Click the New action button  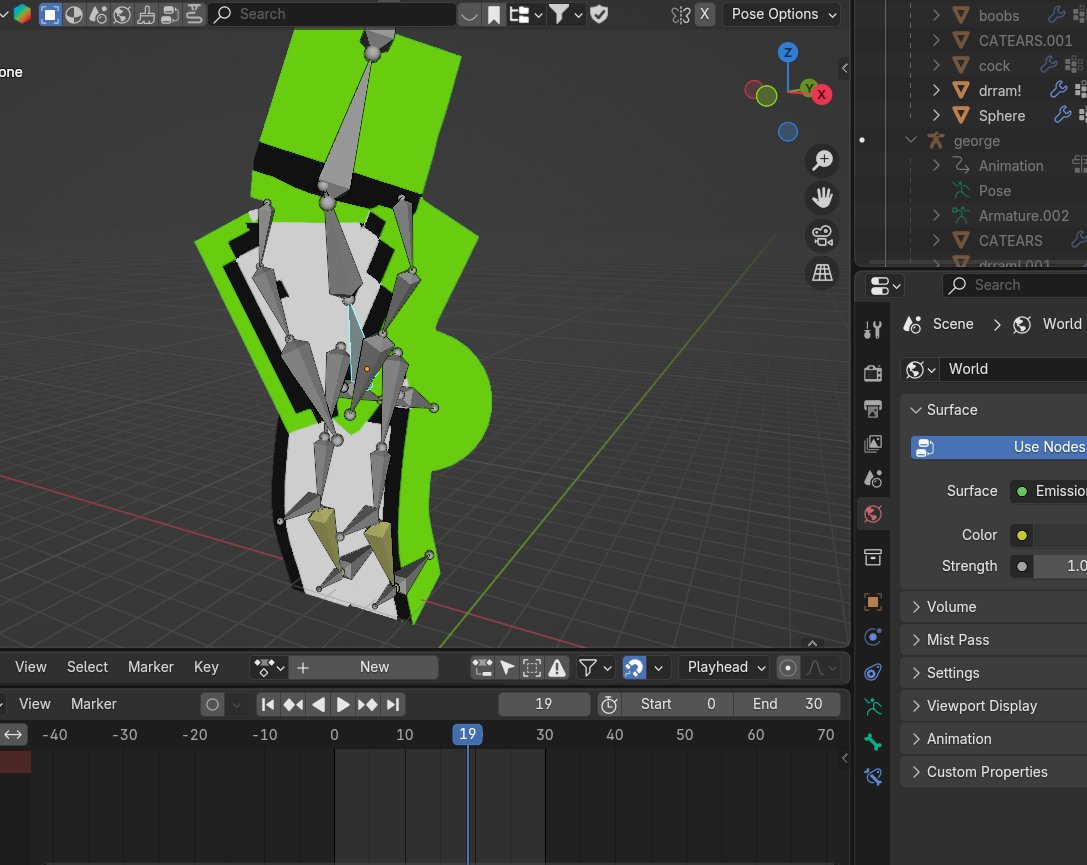(374, 667)
